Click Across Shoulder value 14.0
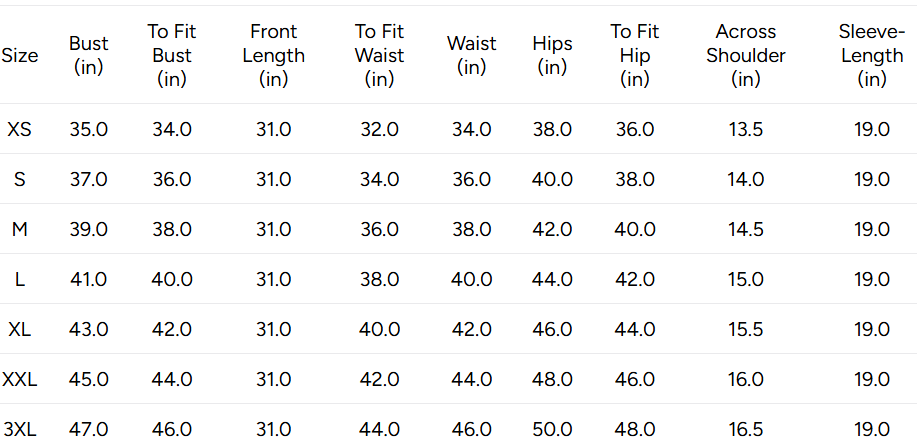The width and height of the screenshot is (917, 447). [746, 179]
